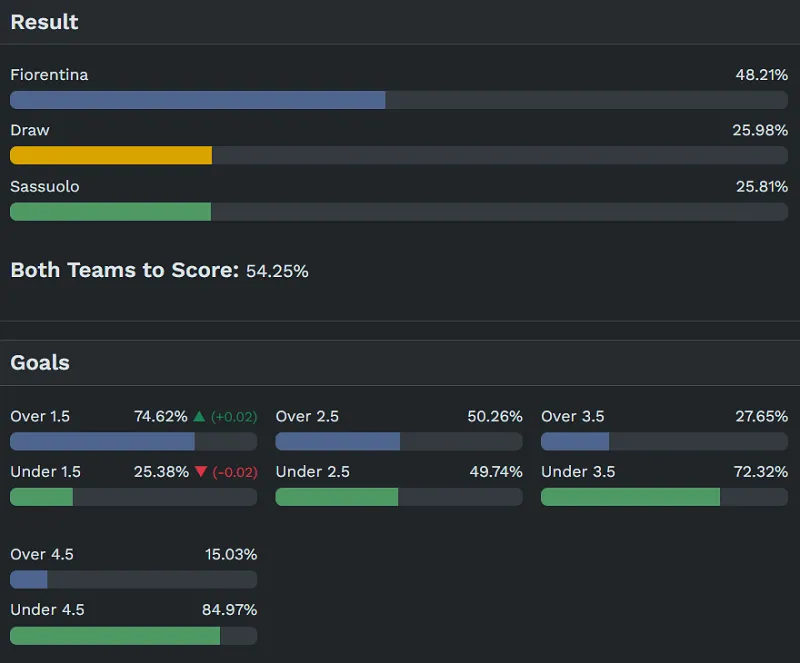Click the Result section heading
Screen dimensions: 800x663
[x=44, y=22]
